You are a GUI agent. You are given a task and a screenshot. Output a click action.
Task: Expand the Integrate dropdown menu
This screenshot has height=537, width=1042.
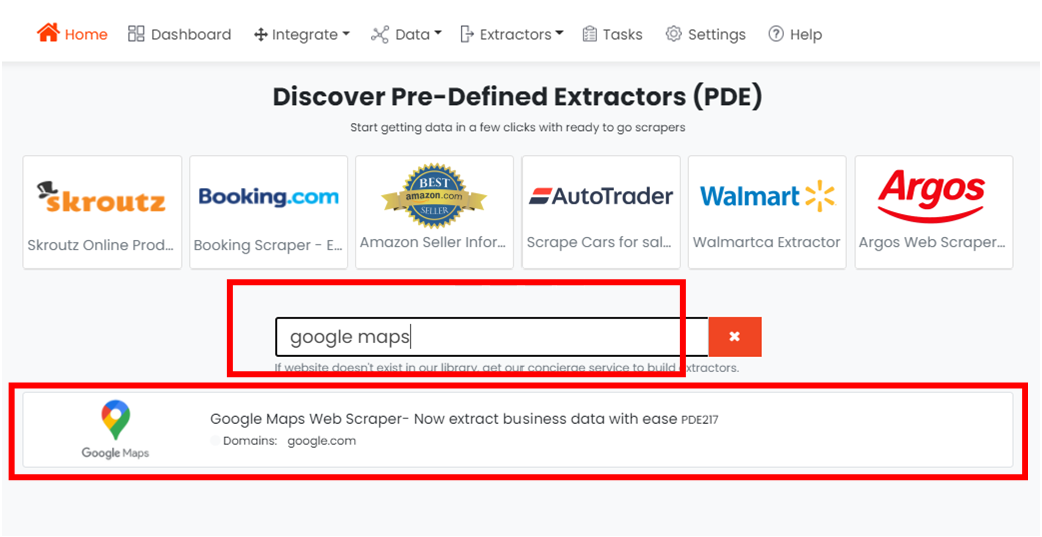(302, 35)
